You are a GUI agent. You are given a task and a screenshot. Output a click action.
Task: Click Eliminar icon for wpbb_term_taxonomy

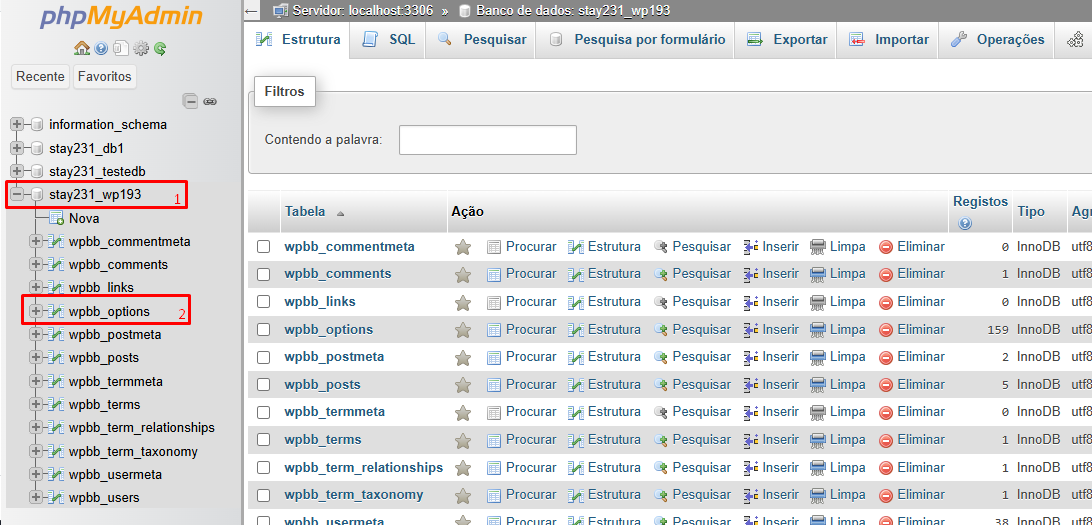(886, 495)
